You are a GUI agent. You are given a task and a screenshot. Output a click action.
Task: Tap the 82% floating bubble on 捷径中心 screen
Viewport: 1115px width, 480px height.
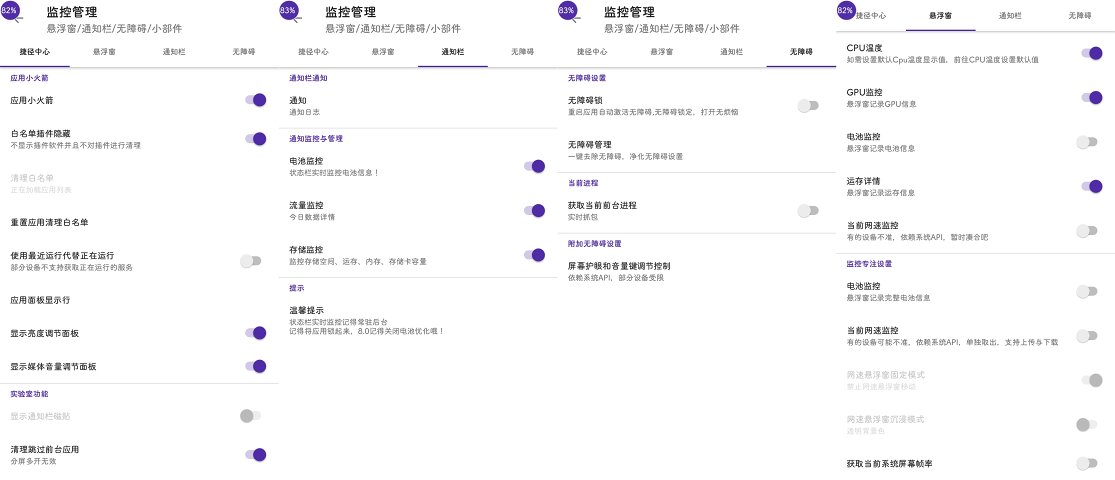click(10, 11)
